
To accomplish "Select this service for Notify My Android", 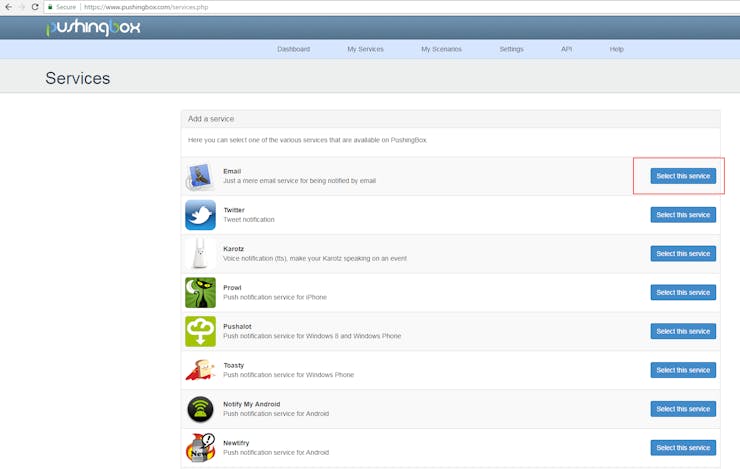I will (683, 409).
